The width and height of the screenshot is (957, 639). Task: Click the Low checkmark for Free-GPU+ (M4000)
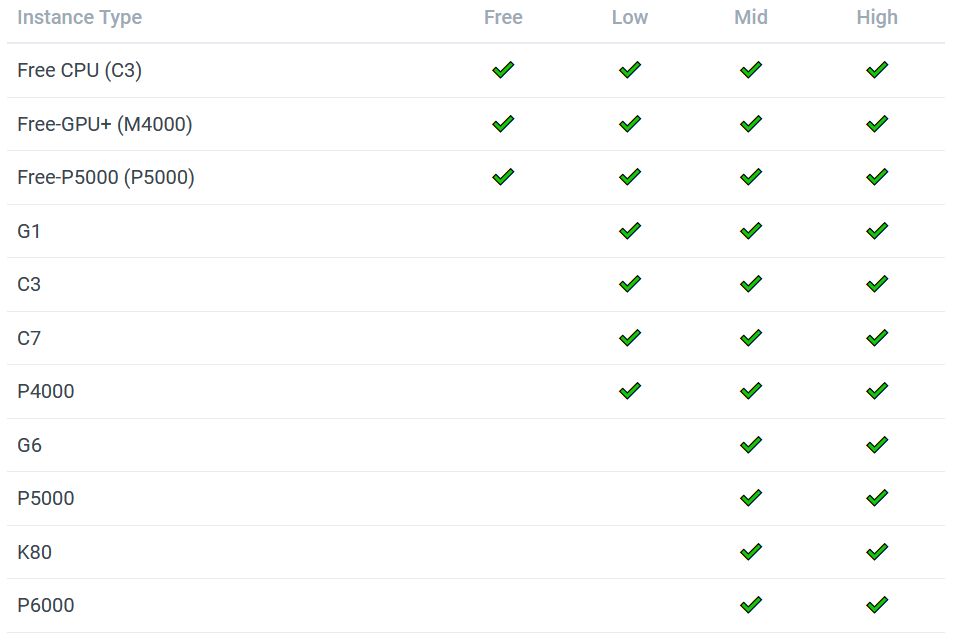click(x=630, y=124)
